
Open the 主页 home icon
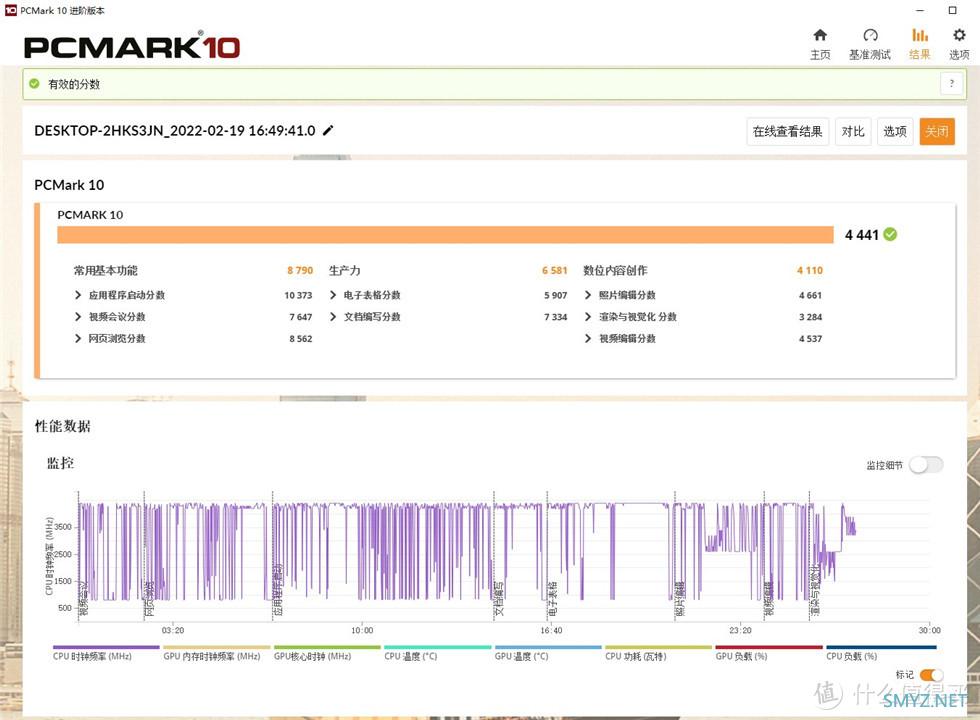coord(820,35)
